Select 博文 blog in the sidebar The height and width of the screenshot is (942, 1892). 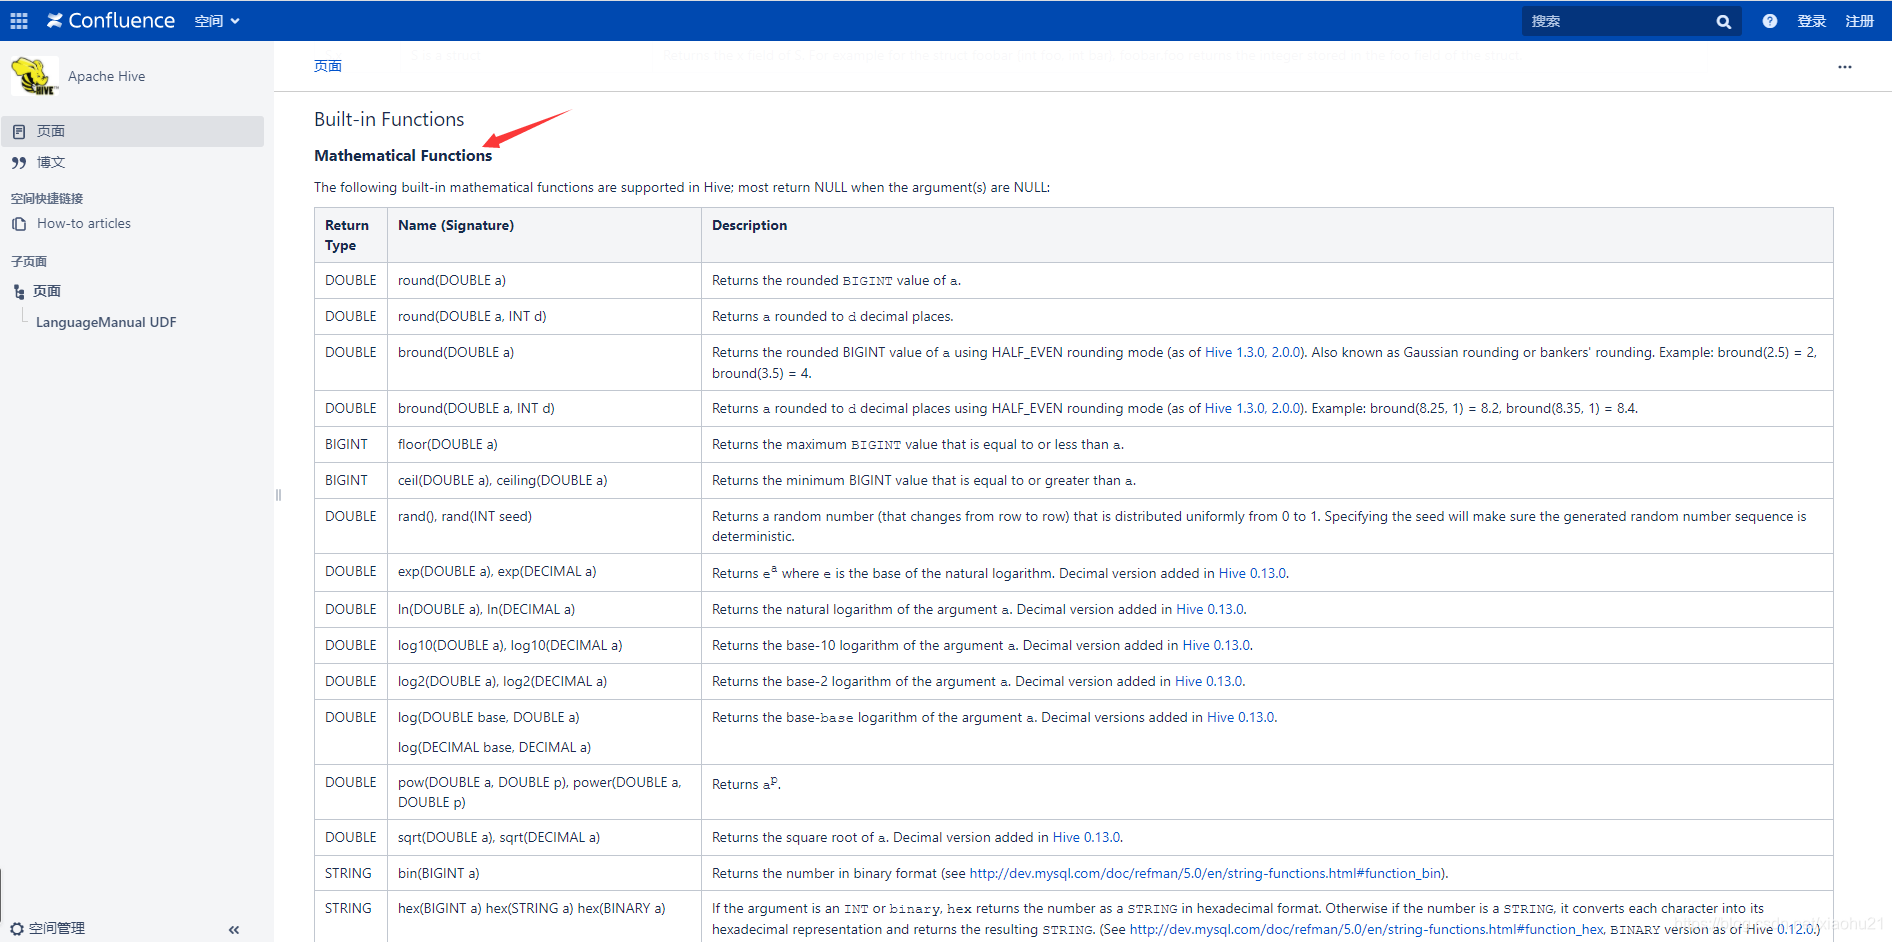(51, 162)
